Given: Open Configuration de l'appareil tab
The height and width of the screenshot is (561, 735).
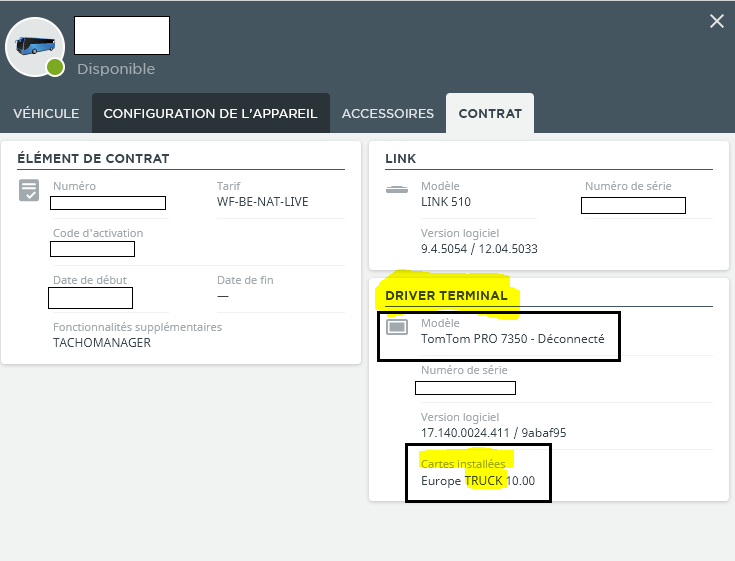Looking at the screenshot, I should tap(210, 113).
